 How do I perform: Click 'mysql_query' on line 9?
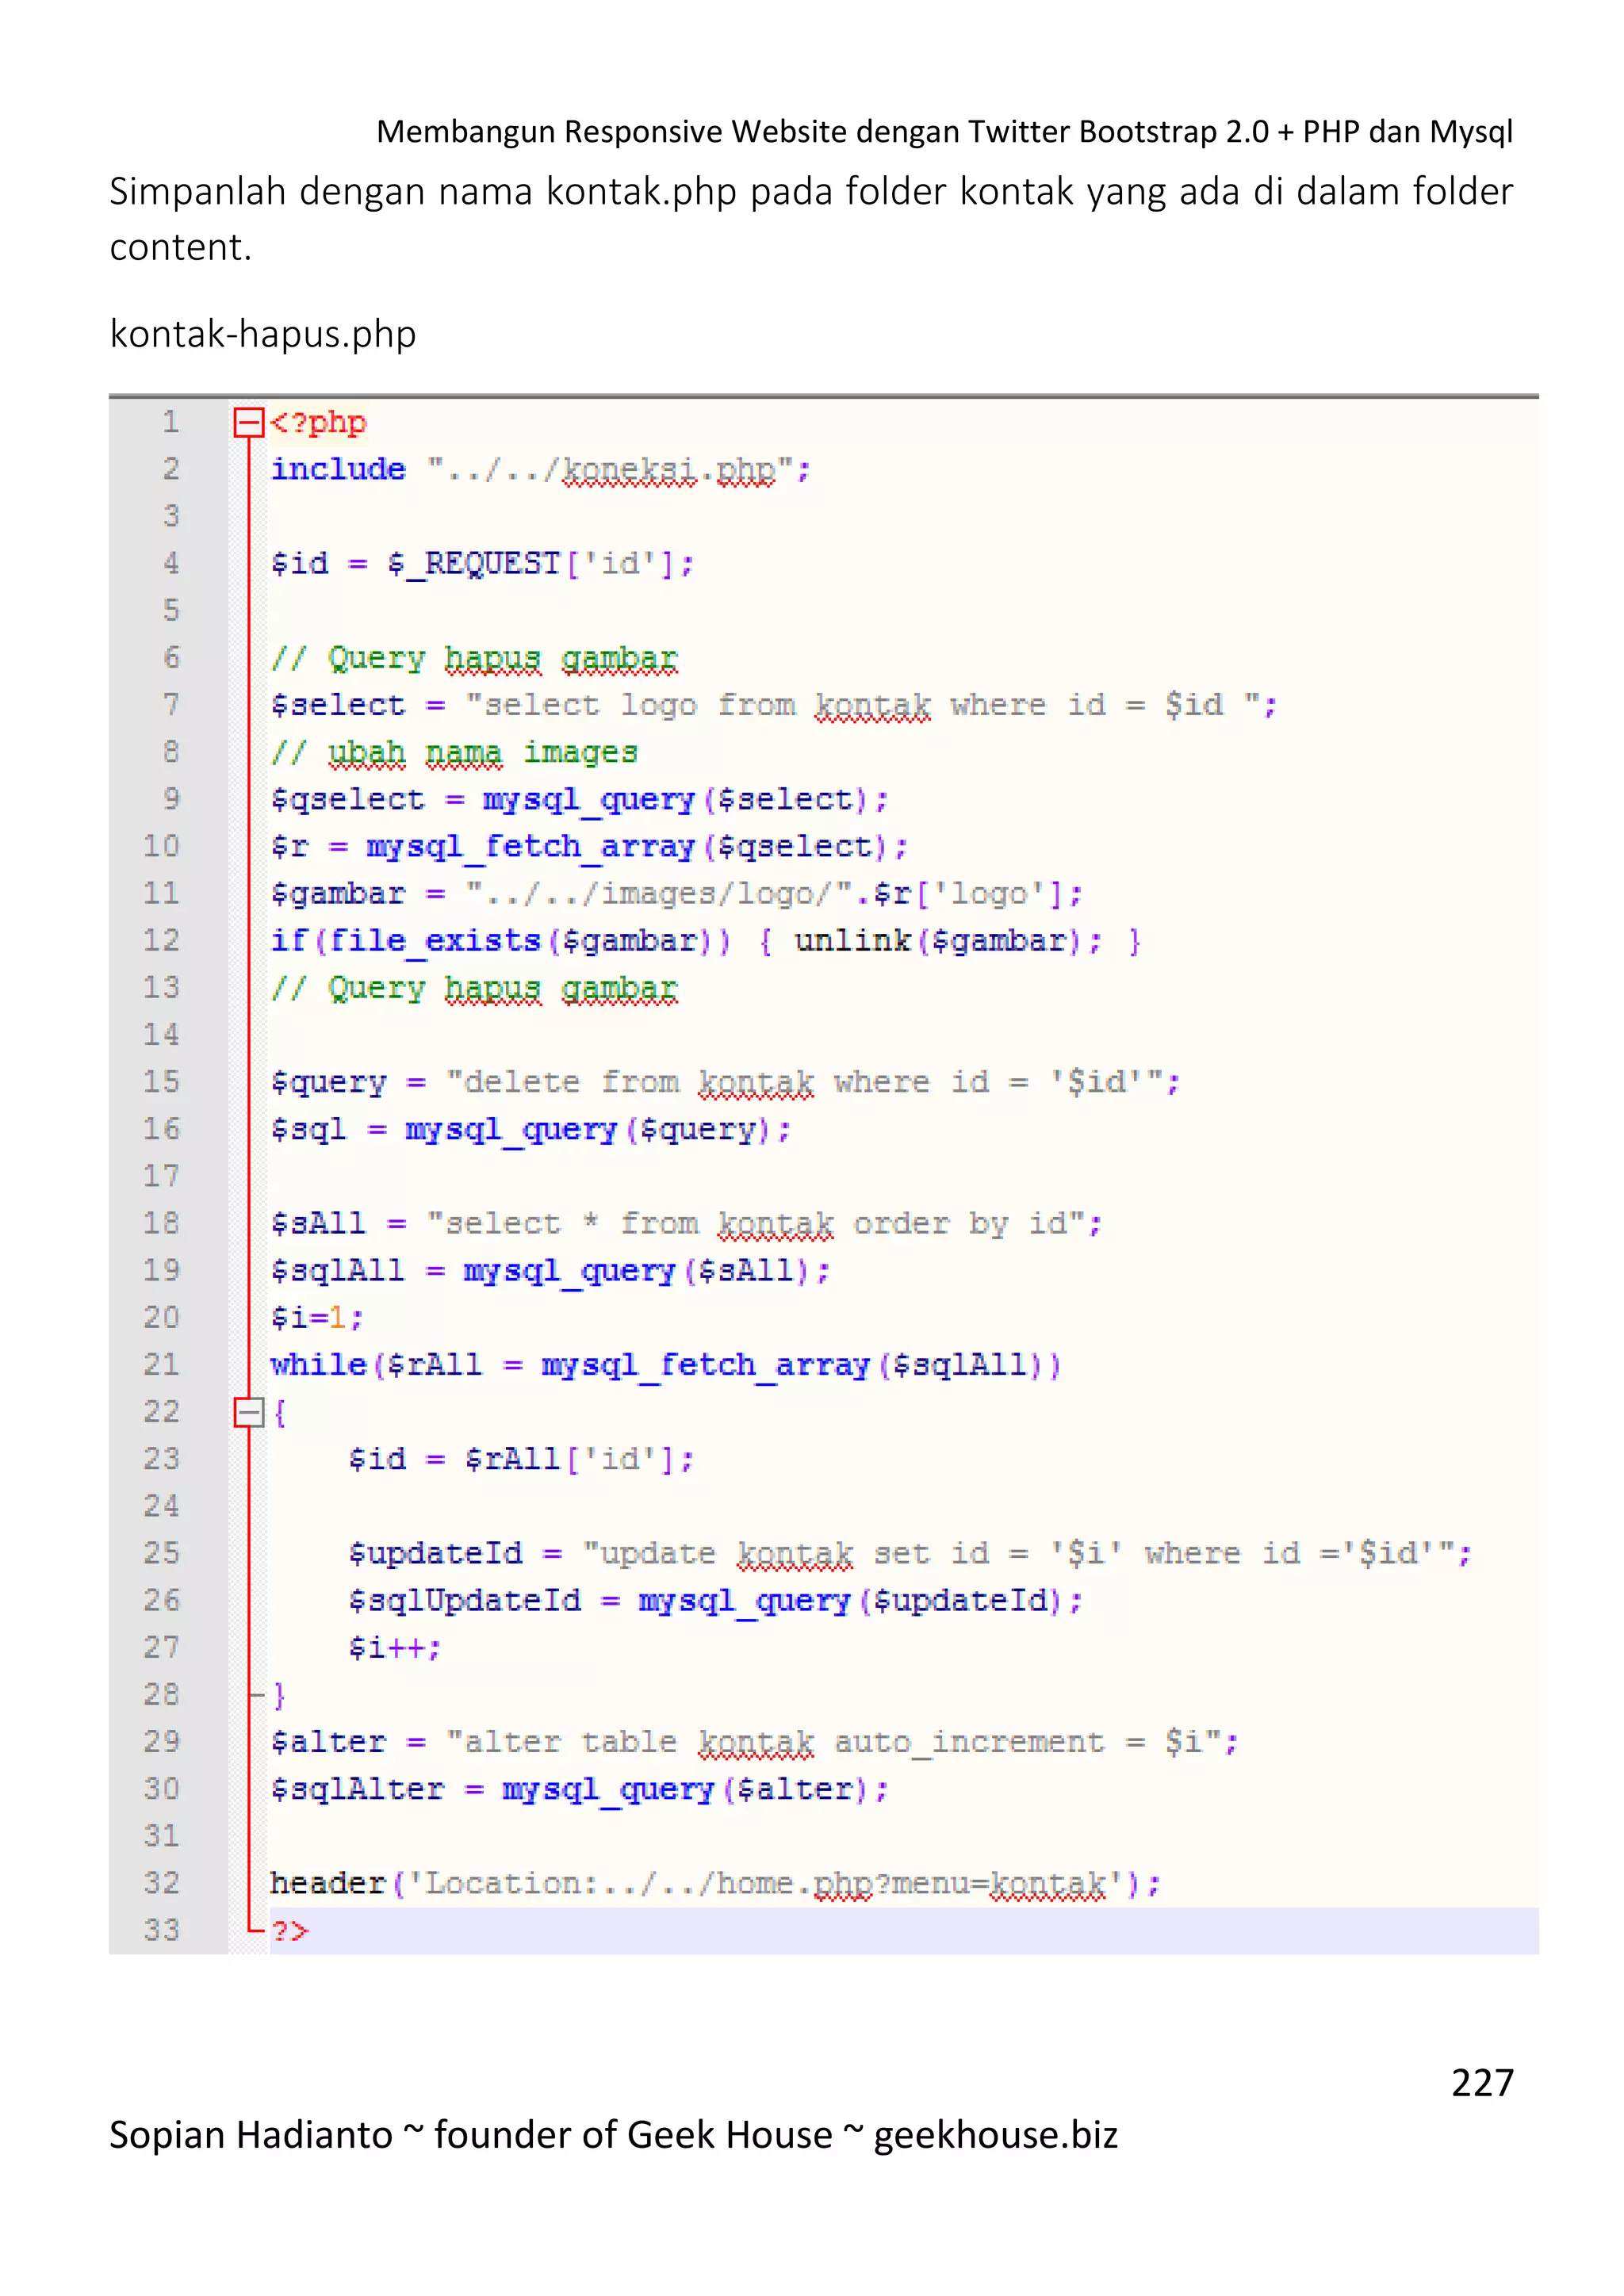(x=589, y=800)
